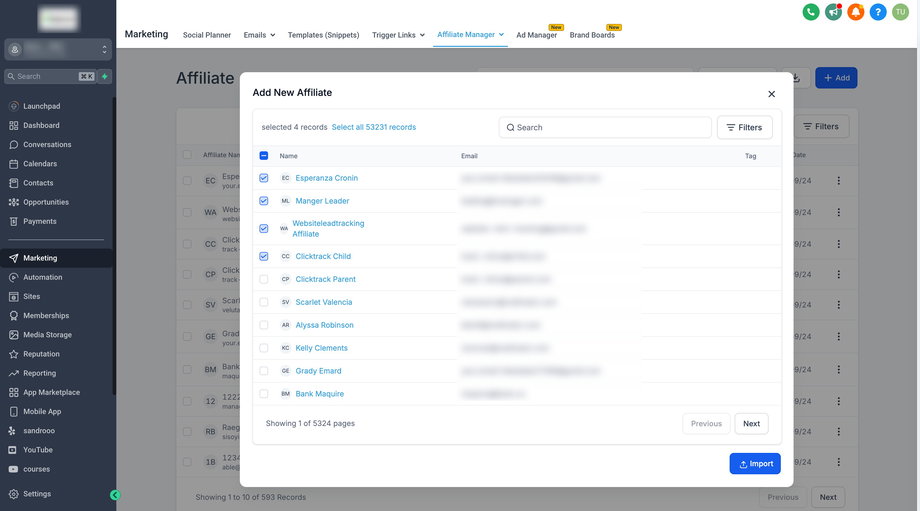The height and width of the screenshot is (511, 920).
Task: Focus the dialog Search field
Action: (x=605, y=127)
